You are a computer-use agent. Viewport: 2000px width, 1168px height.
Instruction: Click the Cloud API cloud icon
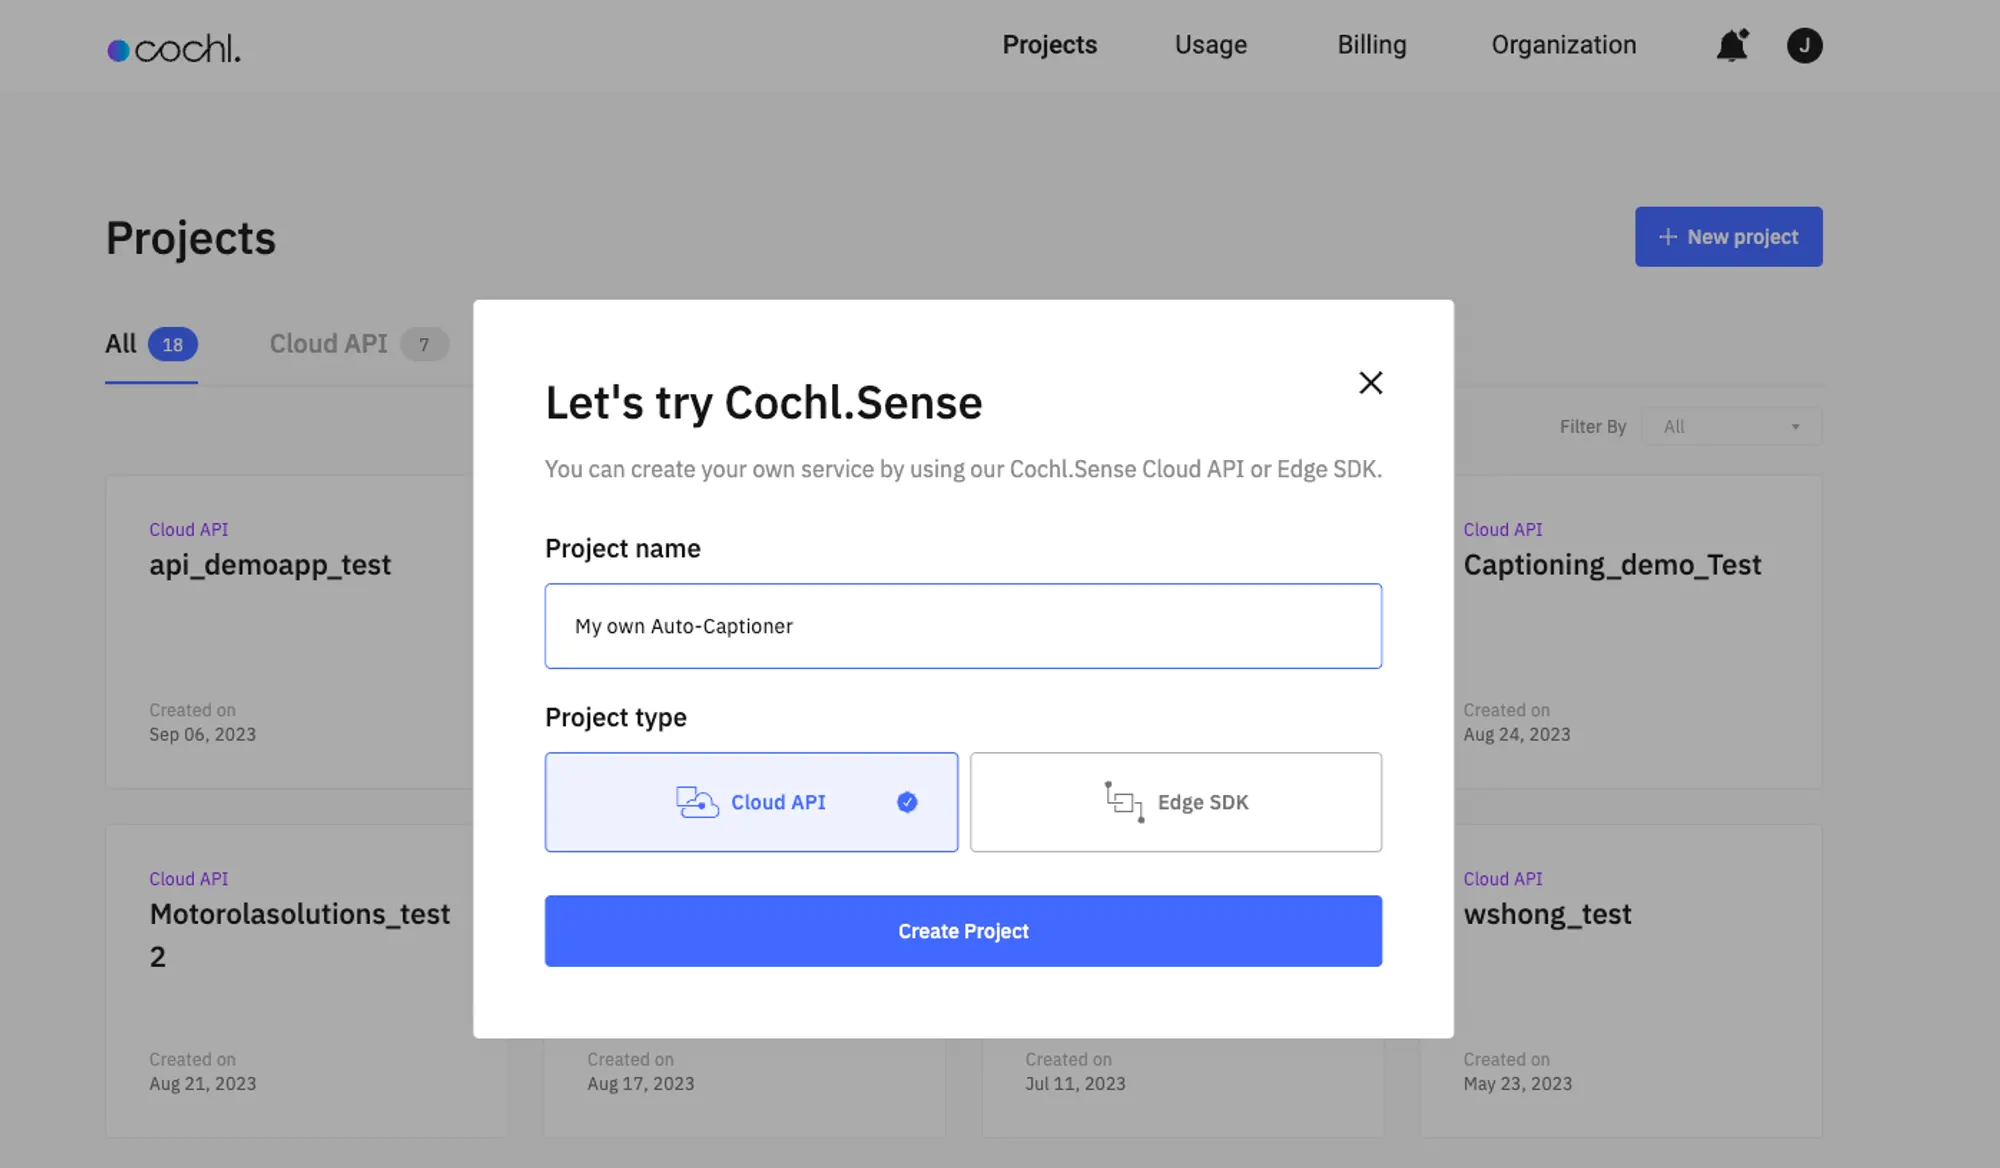click(697, 802)
